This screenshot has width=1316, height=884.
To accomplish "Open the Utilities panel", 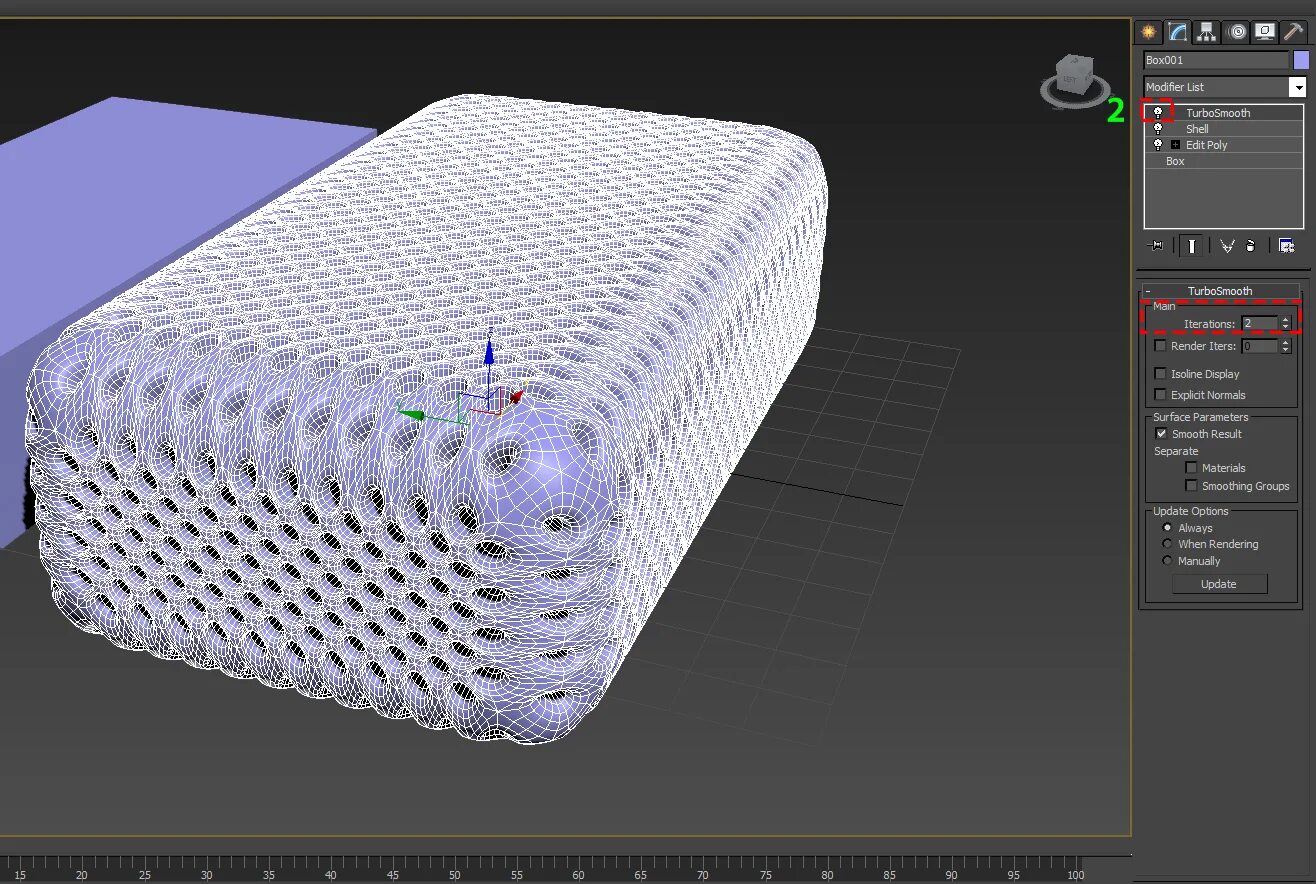I will [1295, 31].
